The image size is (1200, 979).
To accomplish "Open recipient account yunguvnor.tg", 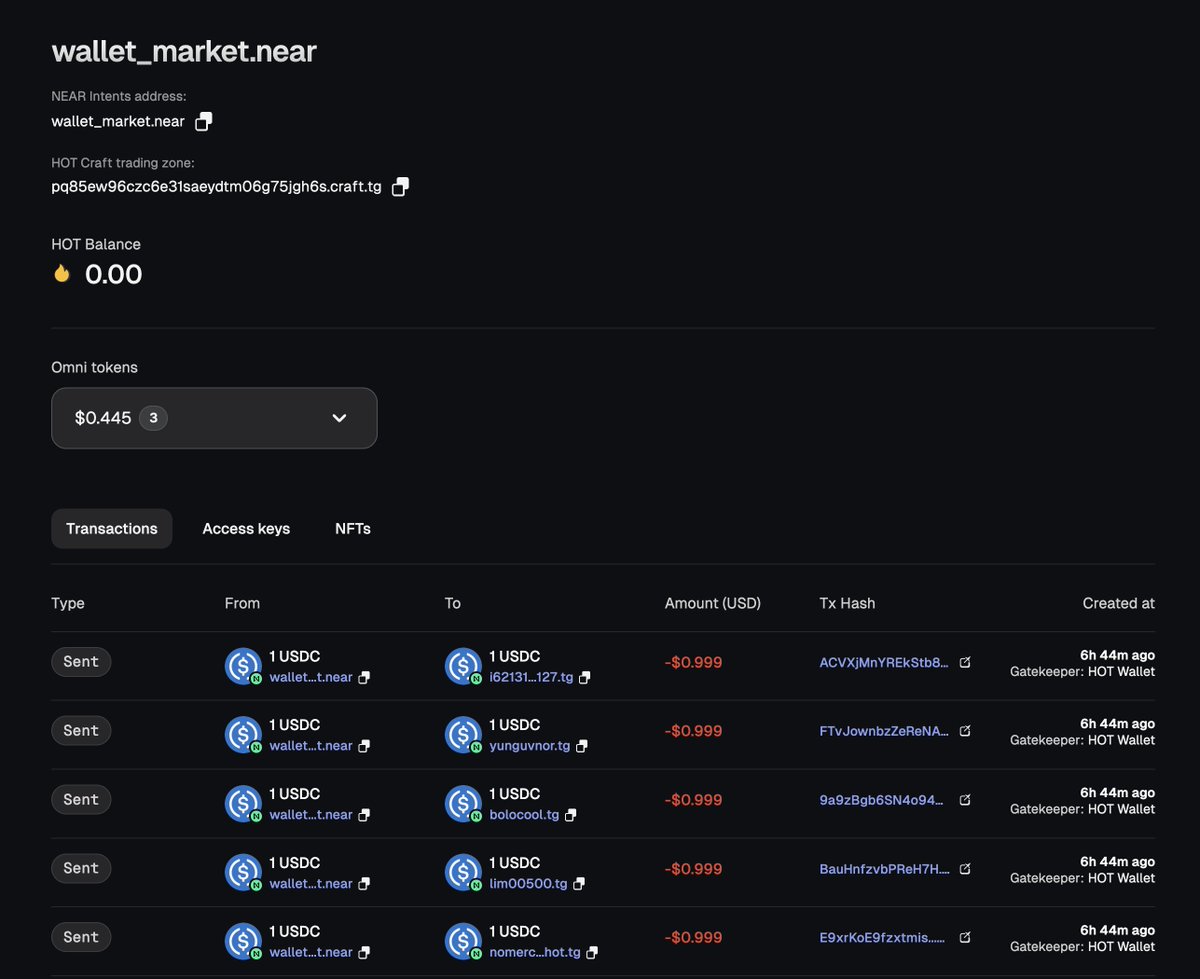I will 530,746.
